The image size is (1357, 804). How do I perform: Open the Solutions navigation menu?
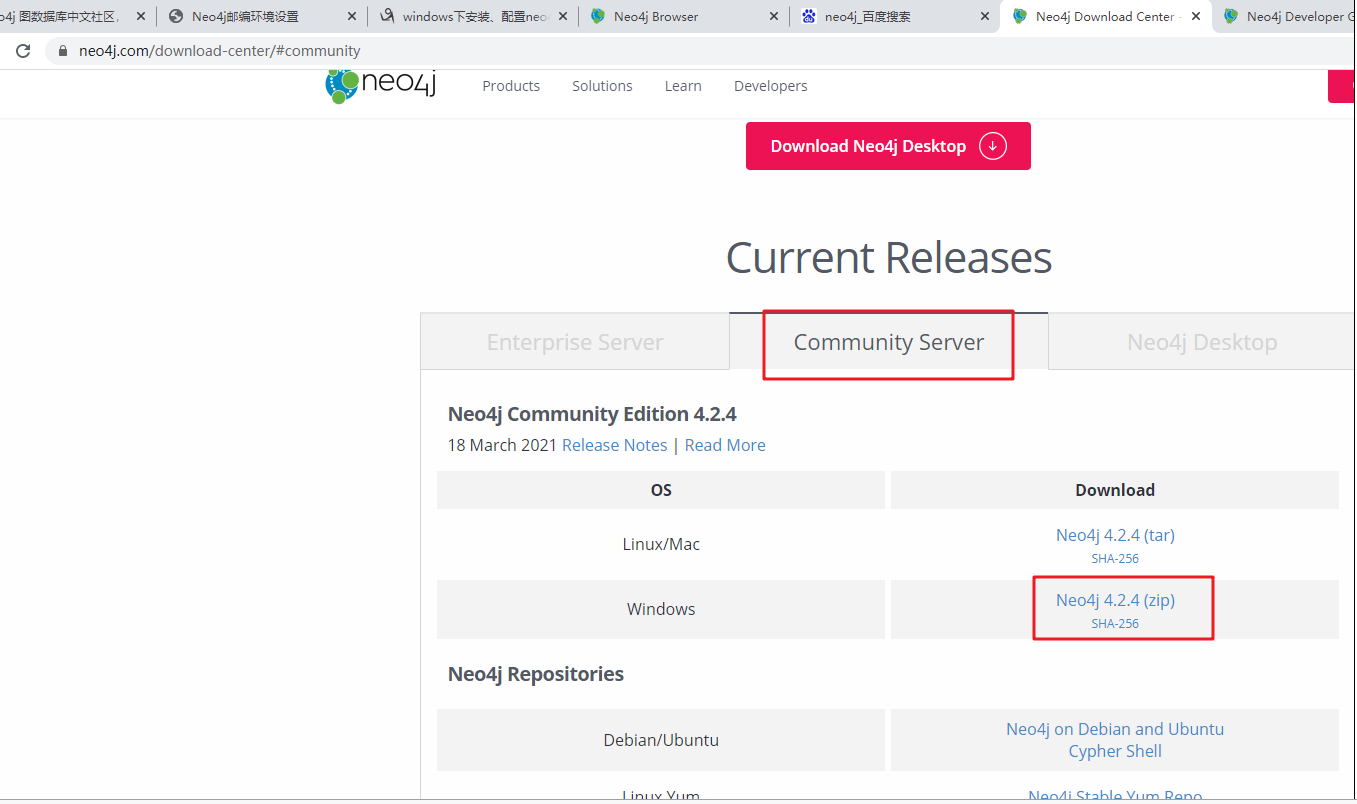602,86
